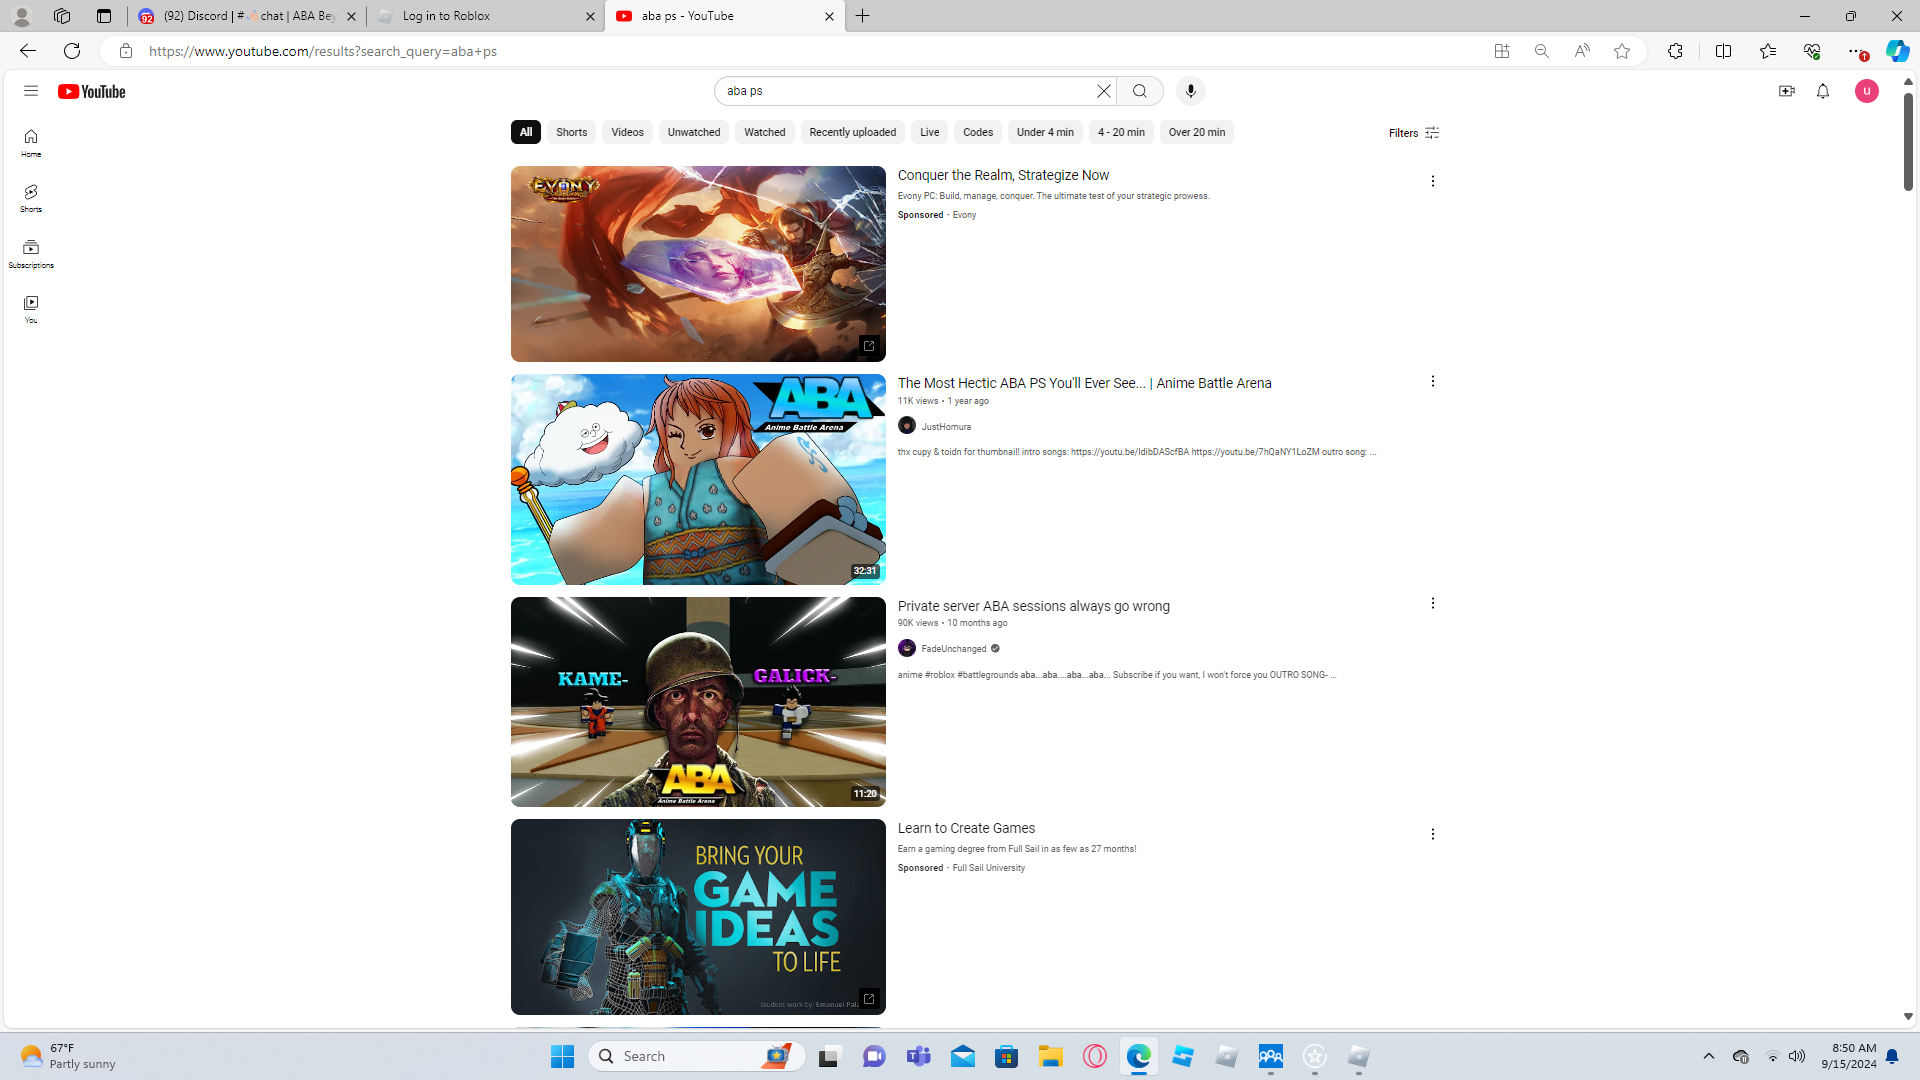Open the Create video button
Screen dimensions: 1920x1080
(1787, 91)
